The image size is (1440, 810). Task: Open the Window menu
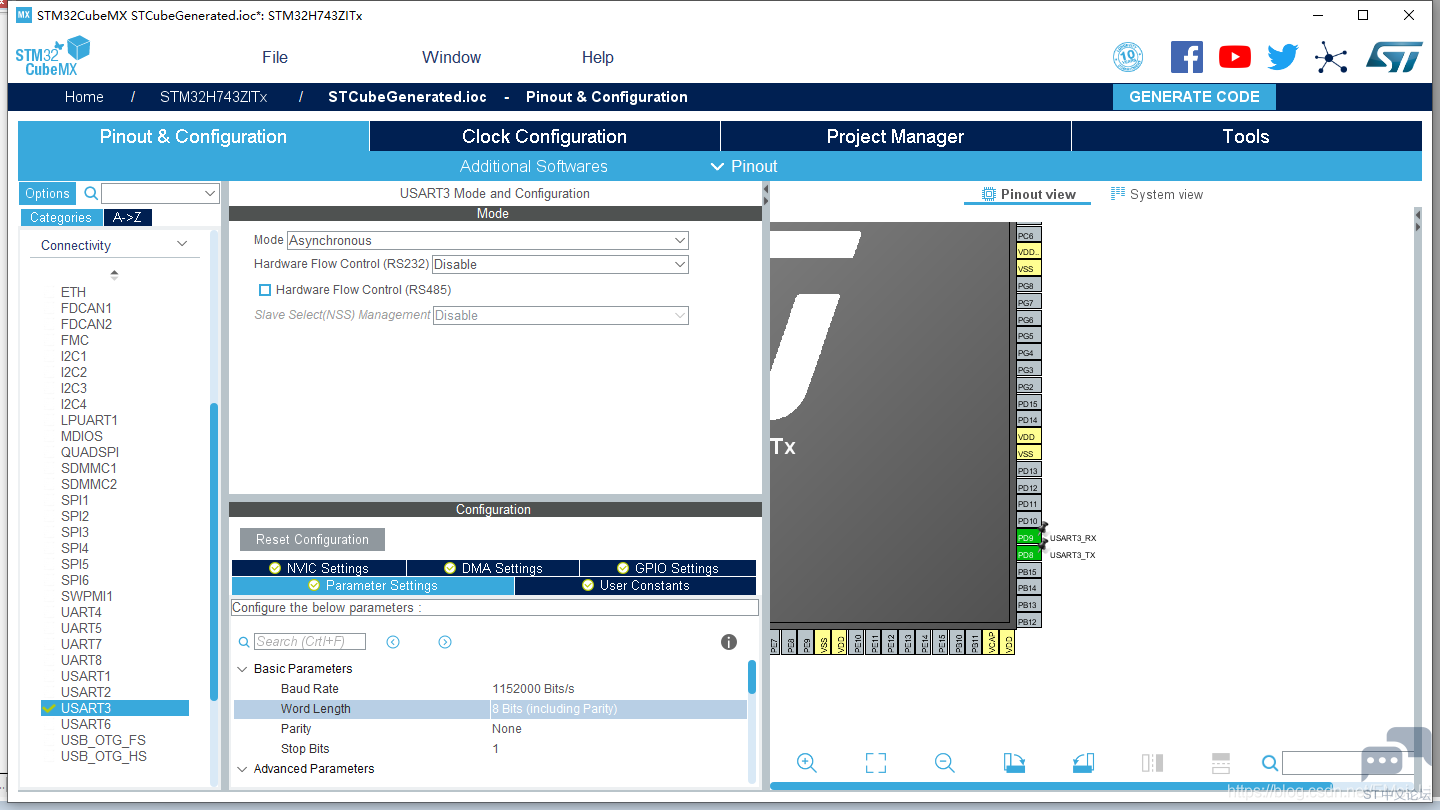[451, 57]
